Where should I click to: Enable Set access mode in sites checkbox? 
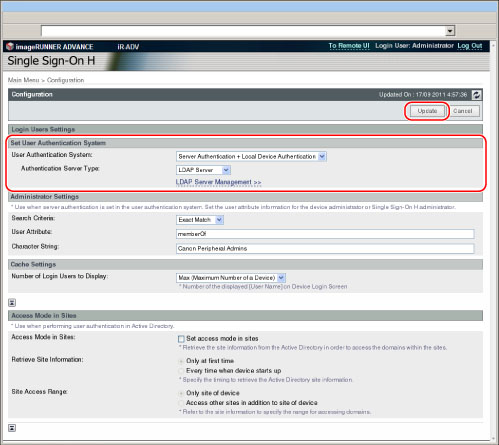point(181,339)
